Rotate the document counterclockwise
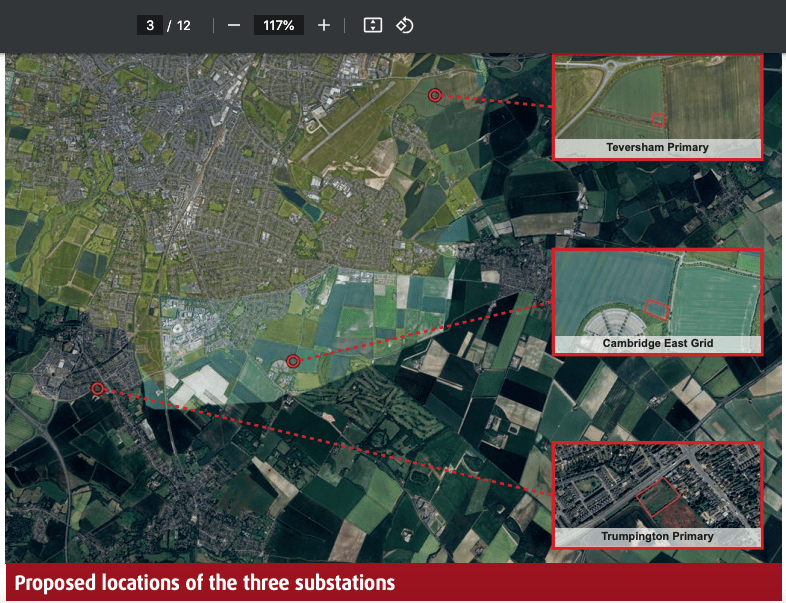The width and height of the screenshot is (786, 603). [x=404, y=25]
